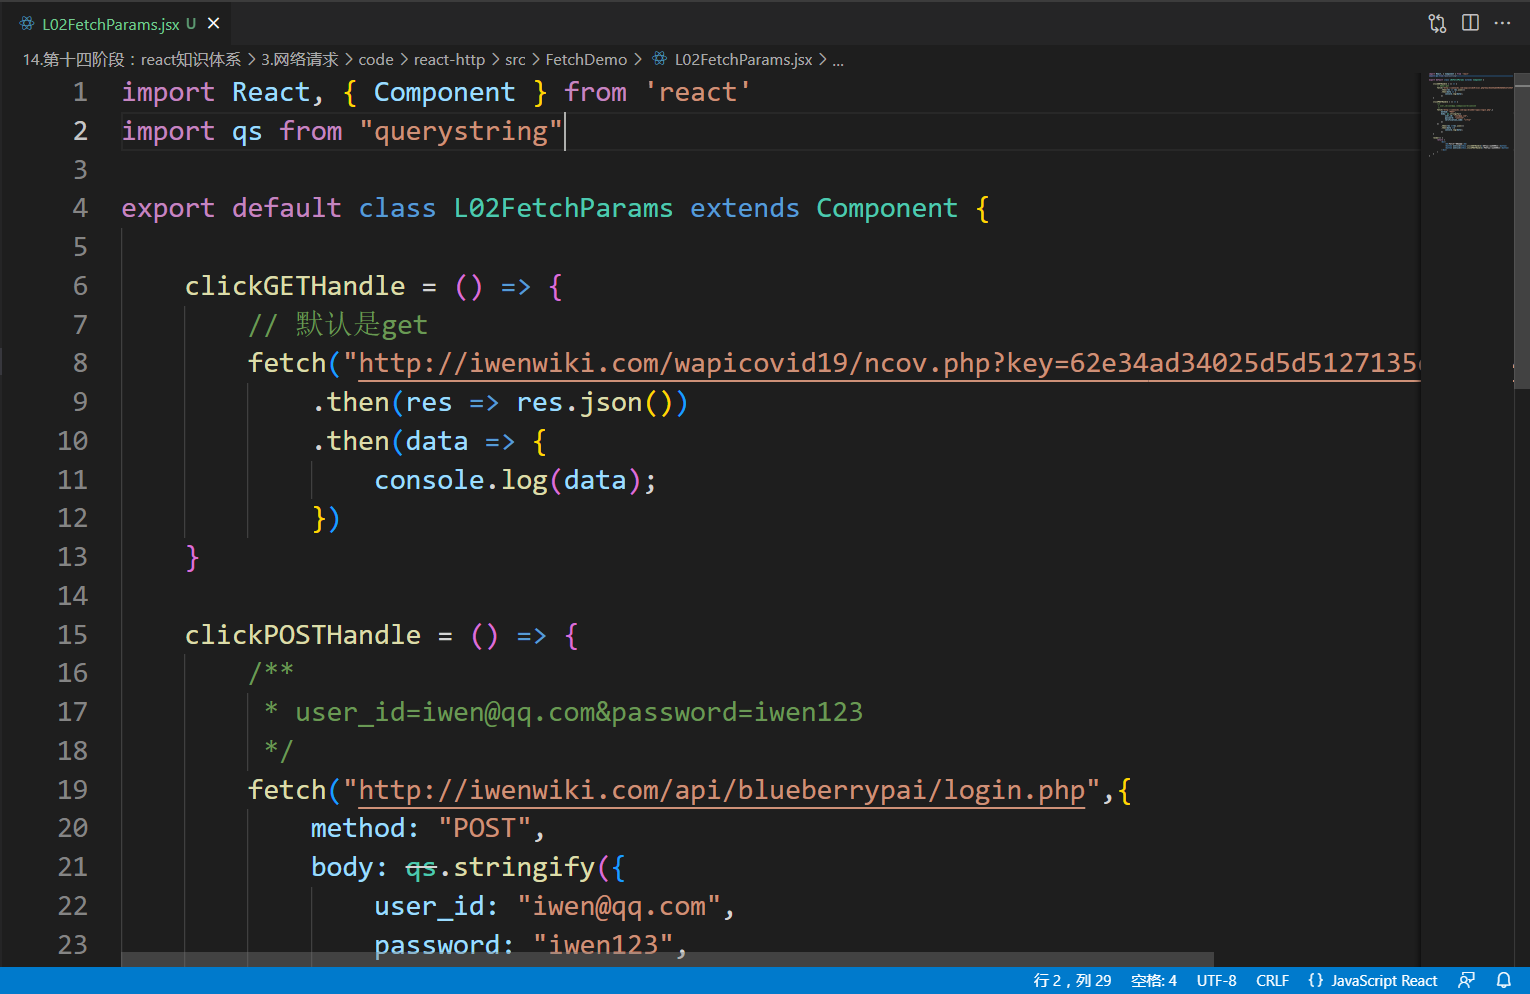Click breadcrumb 'code' folder
The width and height of the screenshot is (1530, 994).
click(x=376, y=60)
